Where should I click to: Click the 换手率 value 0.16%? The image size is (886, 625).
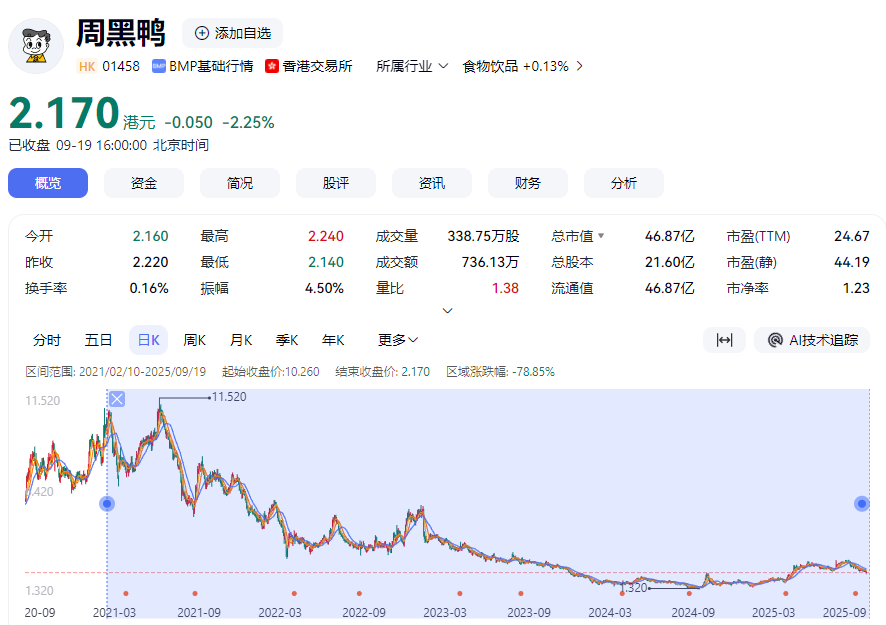pos(149,288)
